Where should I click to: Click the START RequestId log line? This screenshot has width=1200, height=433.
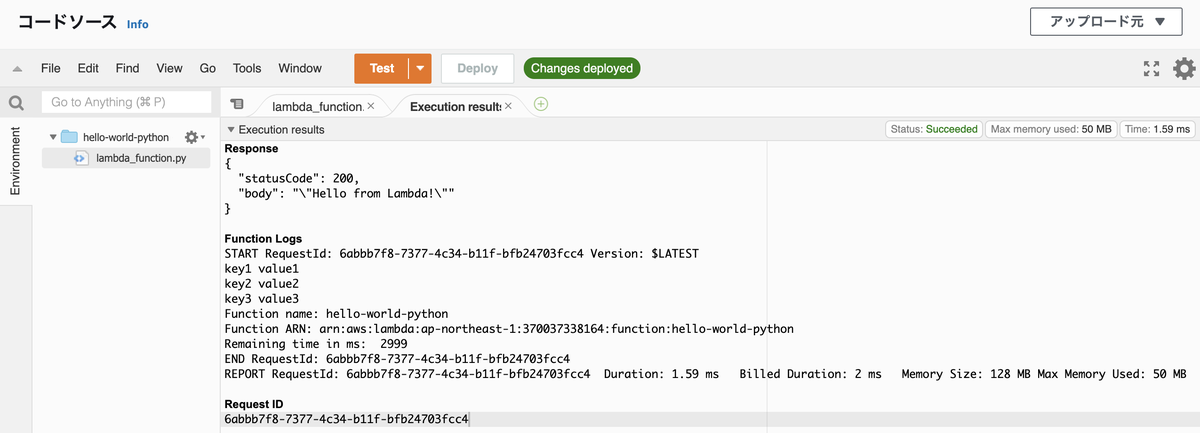(461, 254)
